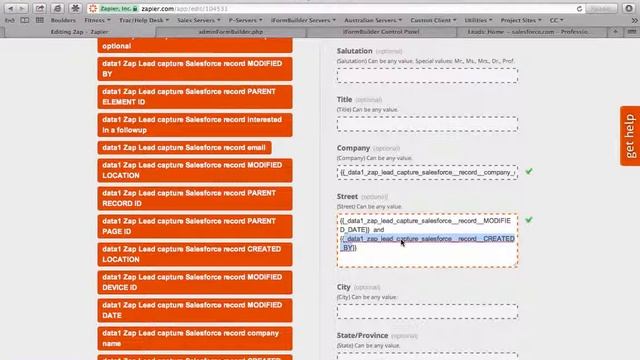The height and width of the screenshot is (360, 640).
Task: Expand the Sales Servers bookmarks folder
Action: (x=198, y=20)
